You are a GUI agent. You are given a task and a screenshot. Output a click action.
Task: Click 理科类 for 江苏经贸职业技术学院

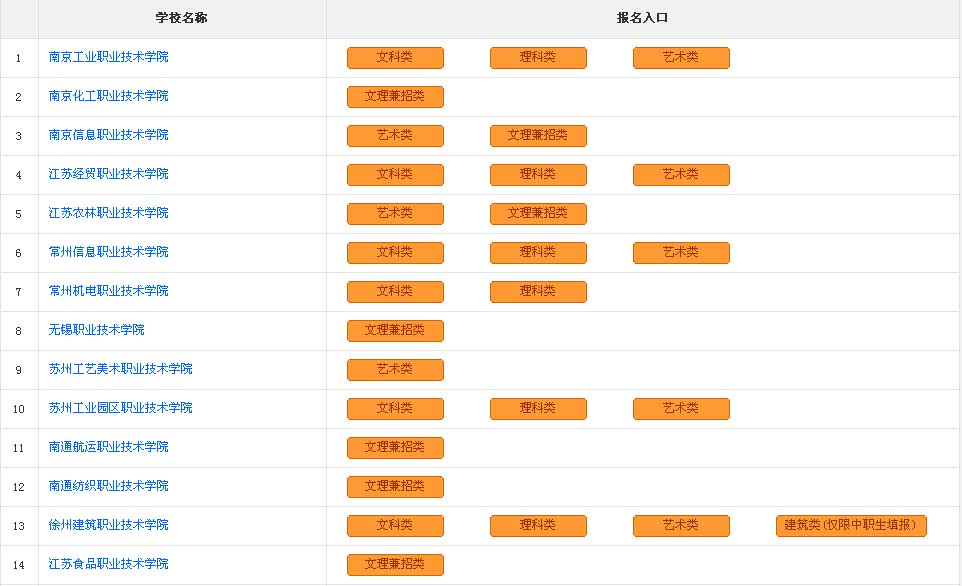pos(538,175)
